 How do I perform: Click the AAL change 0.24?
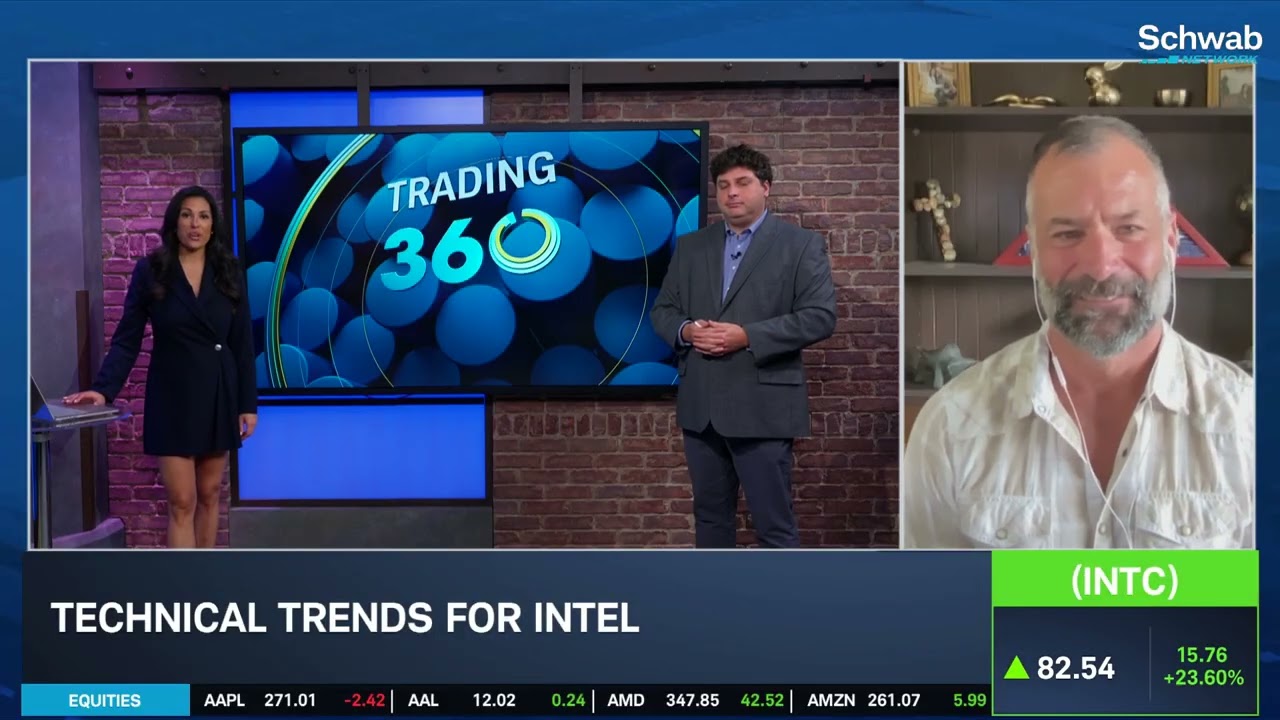point(568,700)
